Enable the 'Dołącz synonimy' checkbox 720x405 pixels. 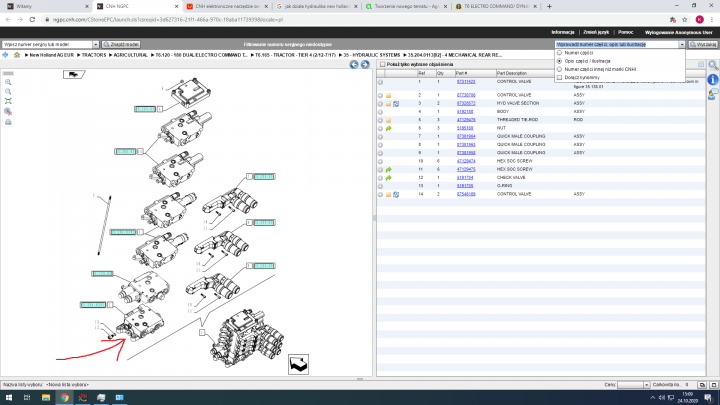559,77
